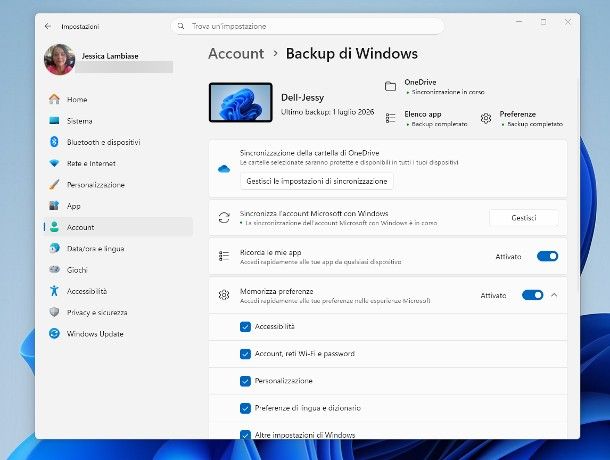Image resolution: width=610 pixels, height=460 pixels.
Task: Click Account breadcrumb link
Action: (x=236, y=53)
